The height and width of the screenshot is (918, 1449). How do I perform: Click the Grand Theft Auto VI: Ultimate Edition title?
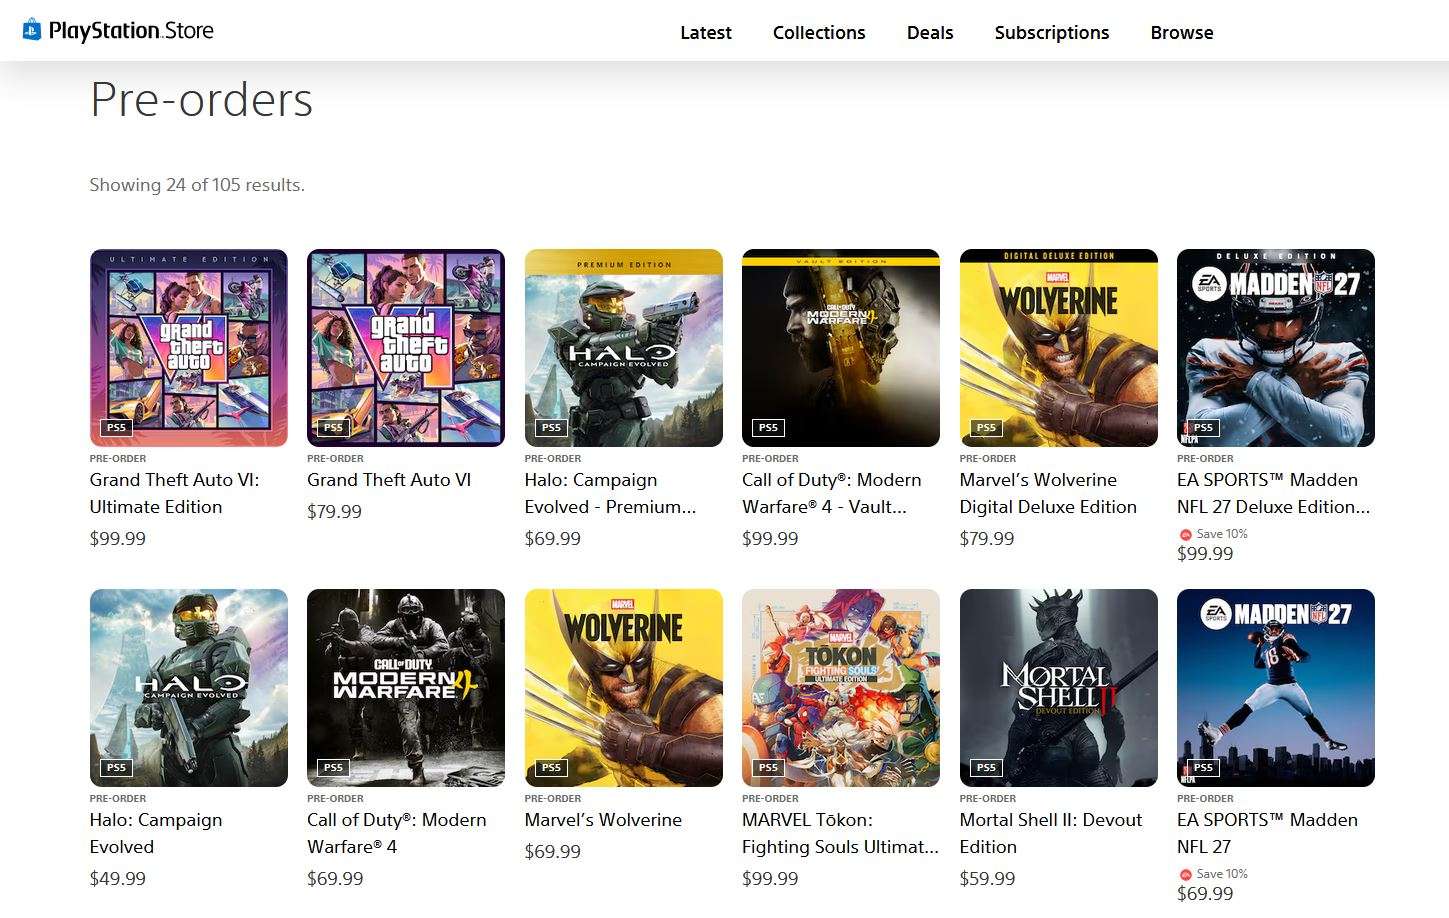[175, 493]
